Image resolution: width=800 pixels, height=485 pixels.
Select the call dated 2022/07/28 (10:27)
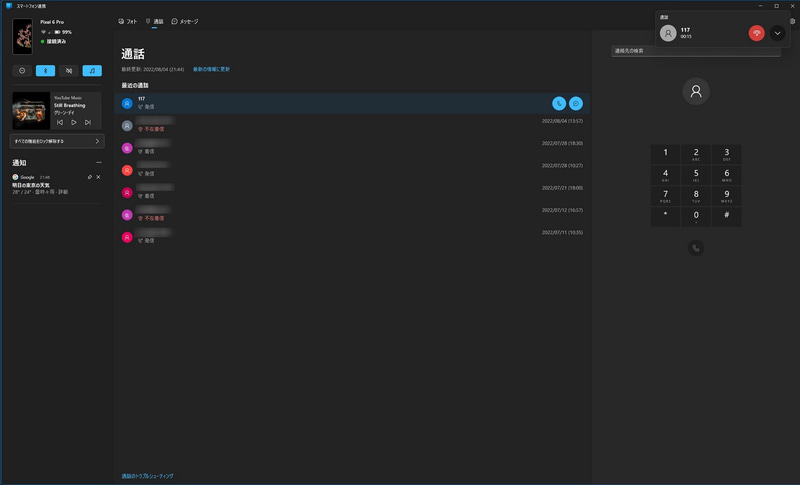point(352,170)
